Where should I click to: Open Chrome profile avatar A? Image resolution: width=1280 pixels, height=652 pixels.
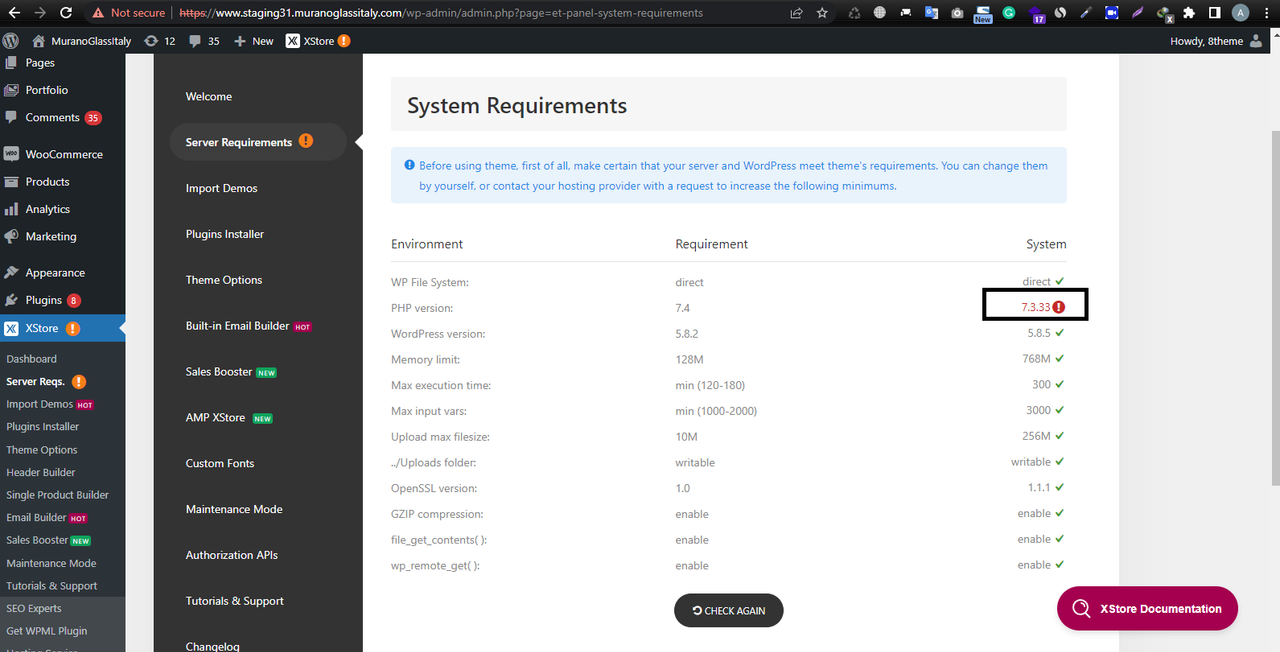pos(1241,13)
